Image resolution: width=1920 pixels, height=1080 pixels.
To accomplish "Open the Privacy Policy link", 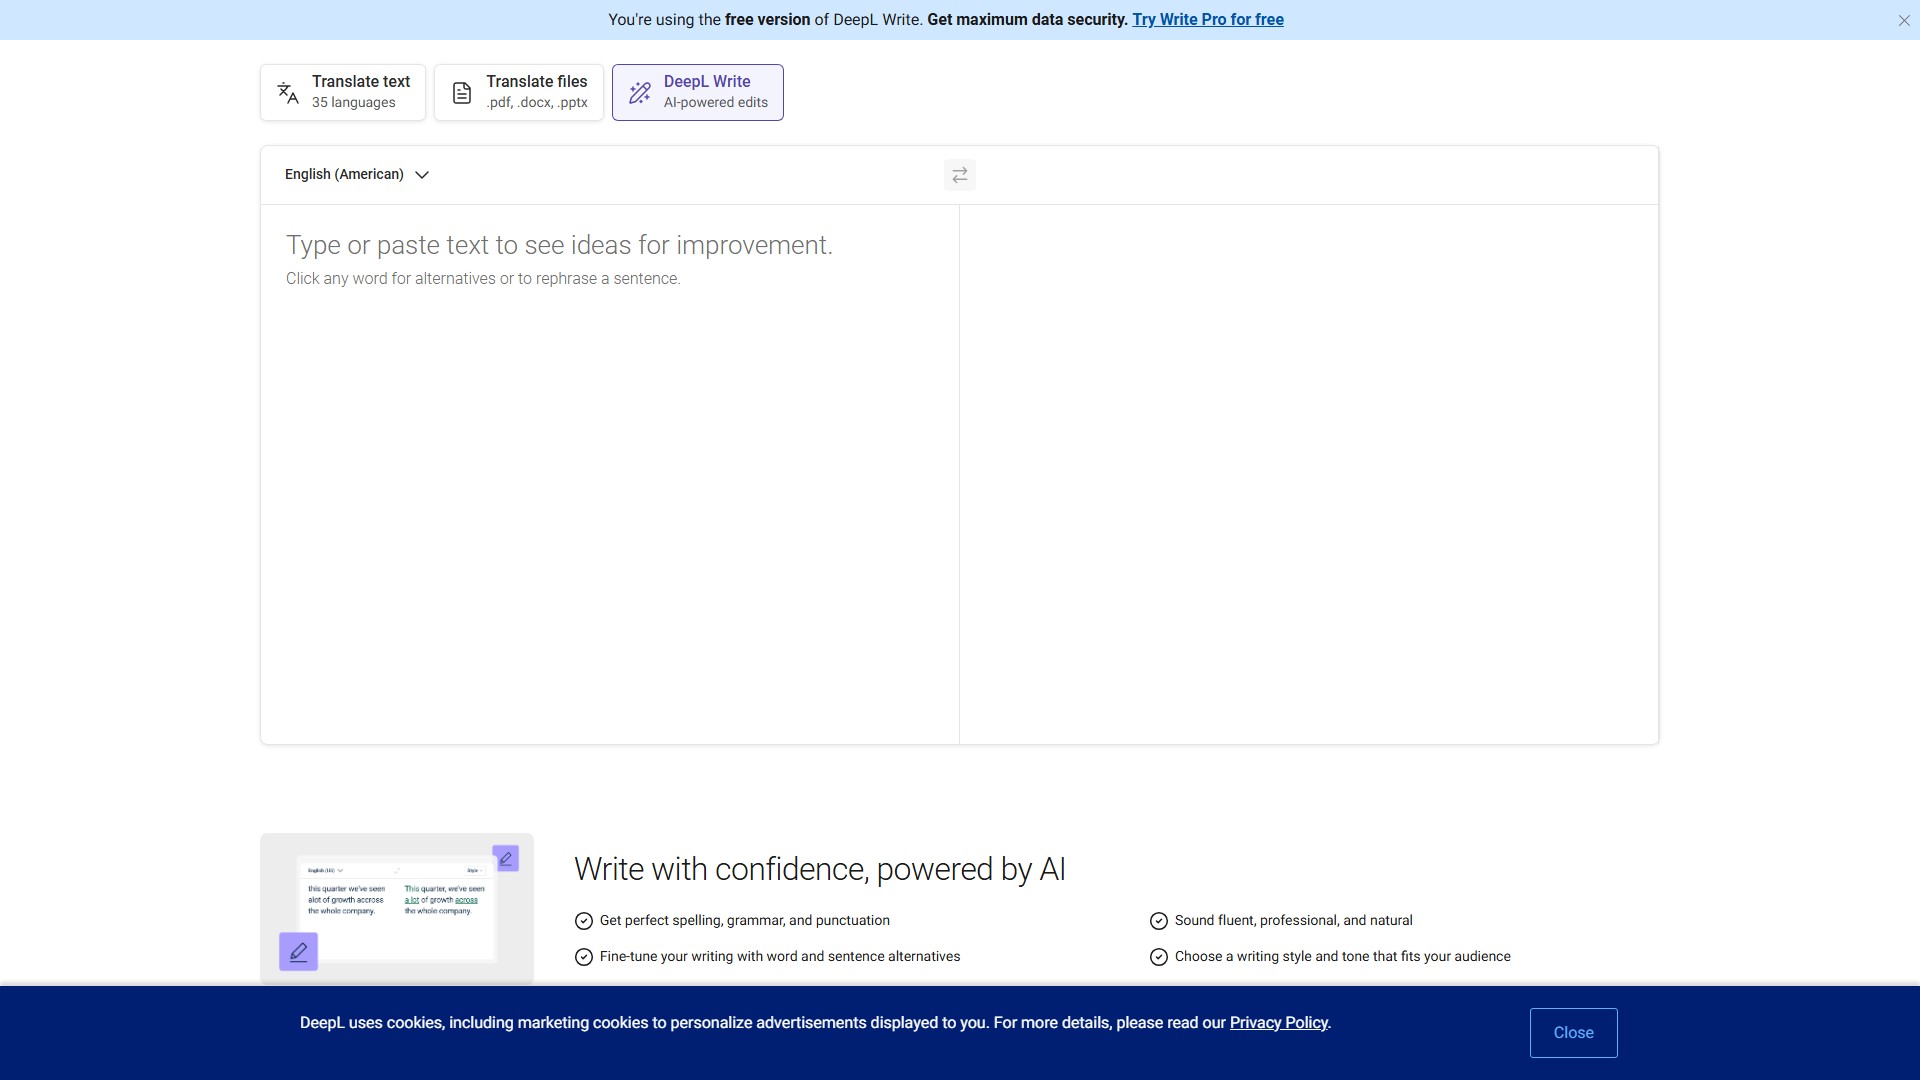I will pyautogui.click(x=1278, y=1022).
